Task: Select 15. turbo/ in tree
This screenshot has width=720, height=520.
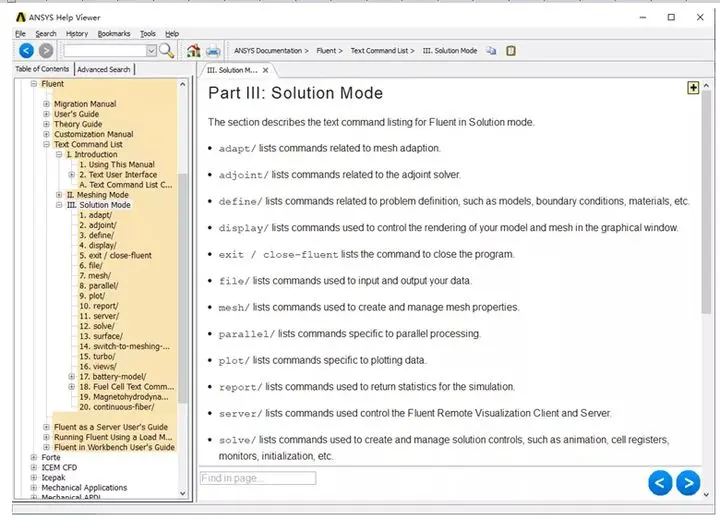Action: pos(97,356)
